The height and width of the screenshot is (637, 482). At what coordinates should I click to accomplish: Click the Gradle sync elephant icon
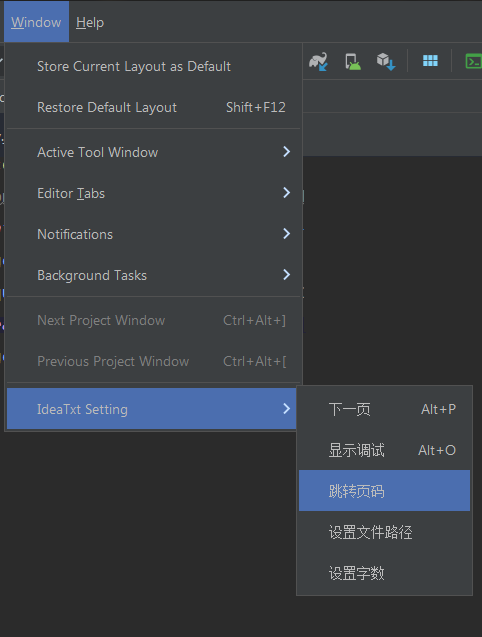(318, 61)
